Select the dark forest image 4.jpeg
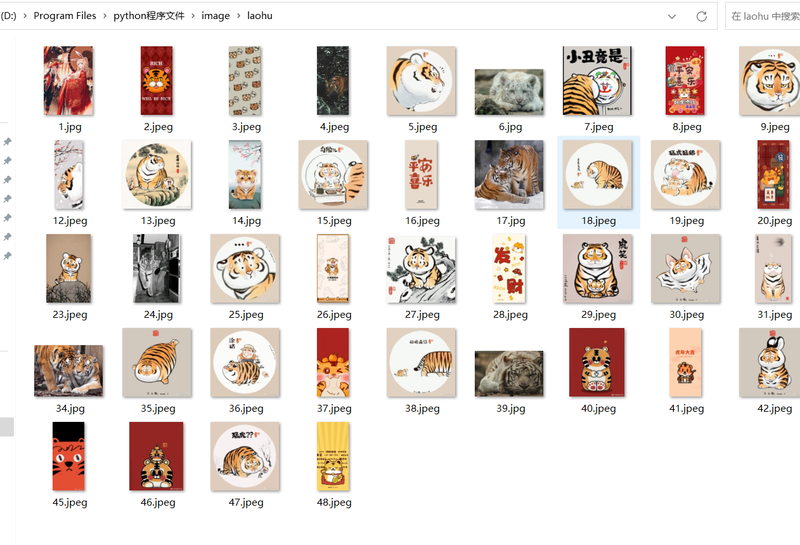 333,81
